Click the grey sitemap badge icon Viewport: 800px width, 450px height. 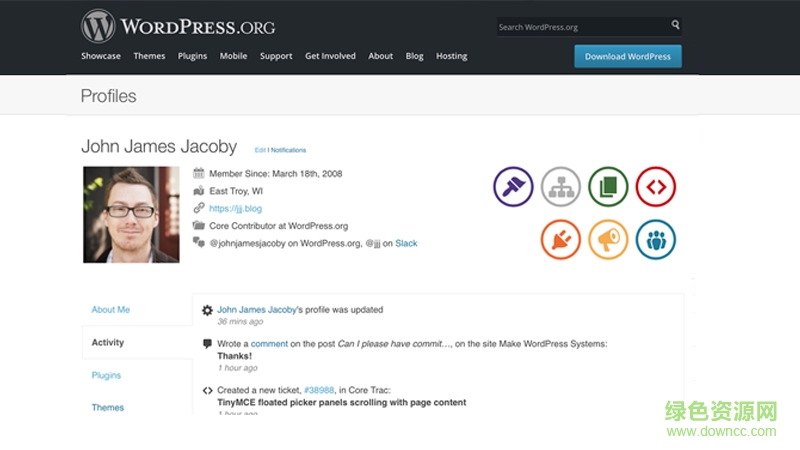pos(561,187)
